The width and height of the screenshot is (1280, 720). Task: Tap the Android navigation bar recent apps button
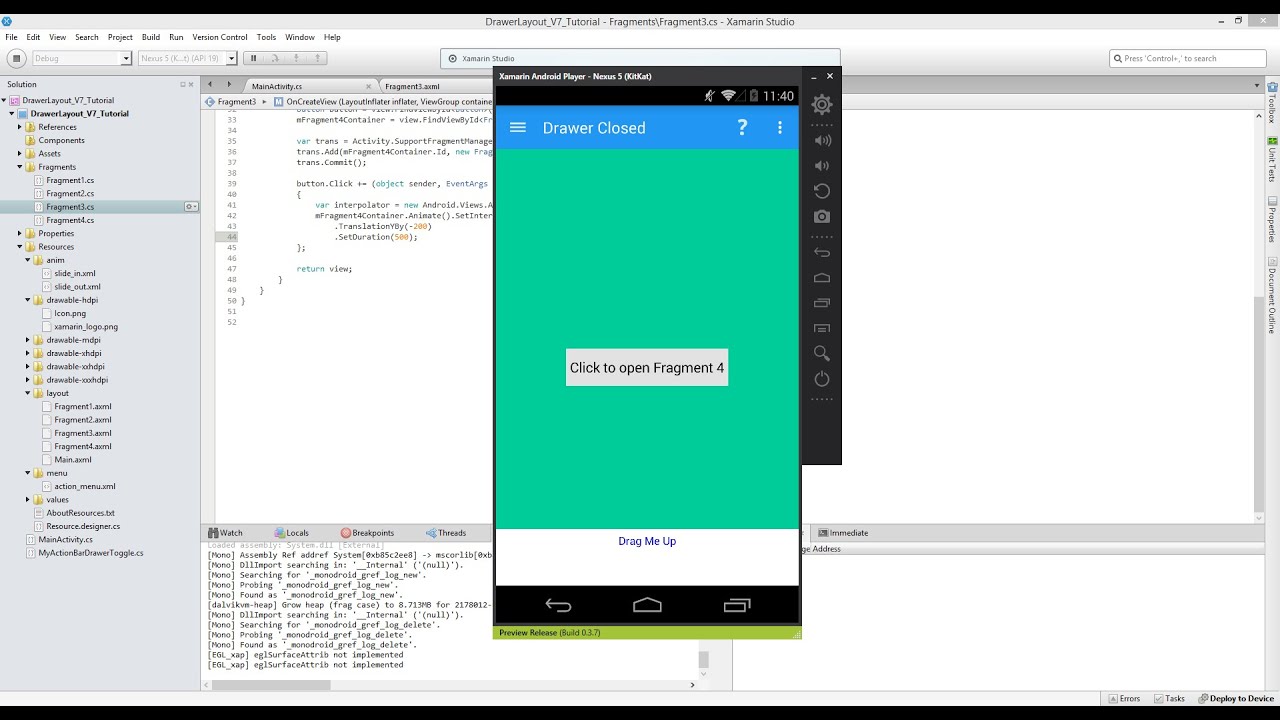point(737,605)
